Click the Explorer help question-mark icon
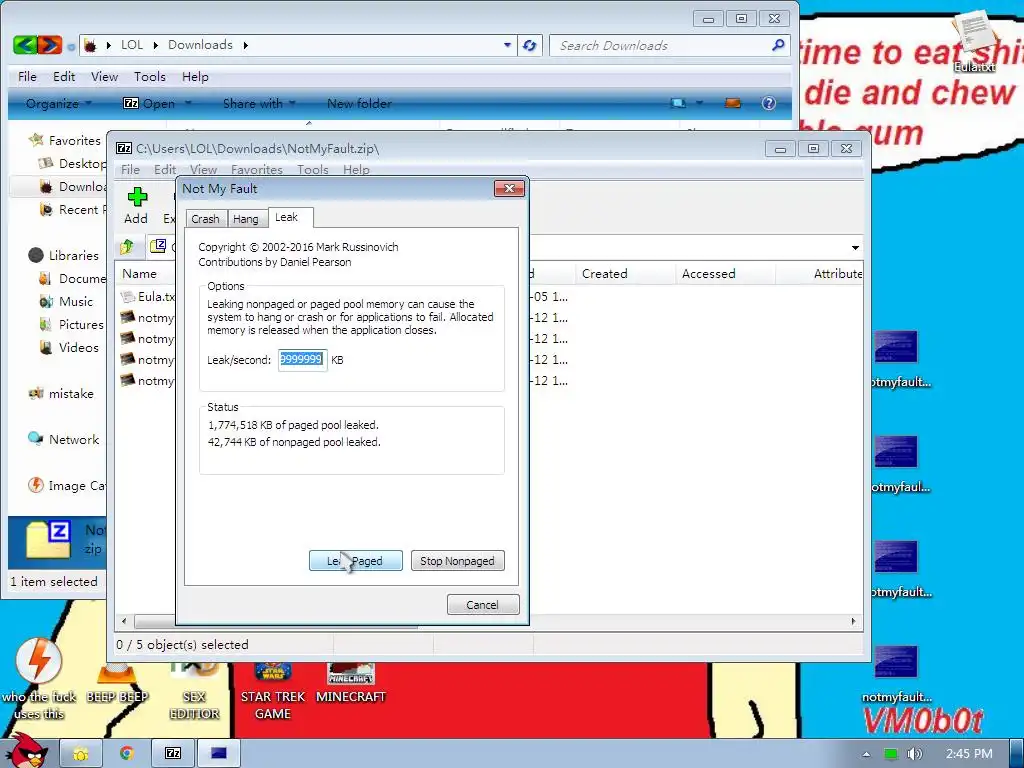 coord(769,103)
